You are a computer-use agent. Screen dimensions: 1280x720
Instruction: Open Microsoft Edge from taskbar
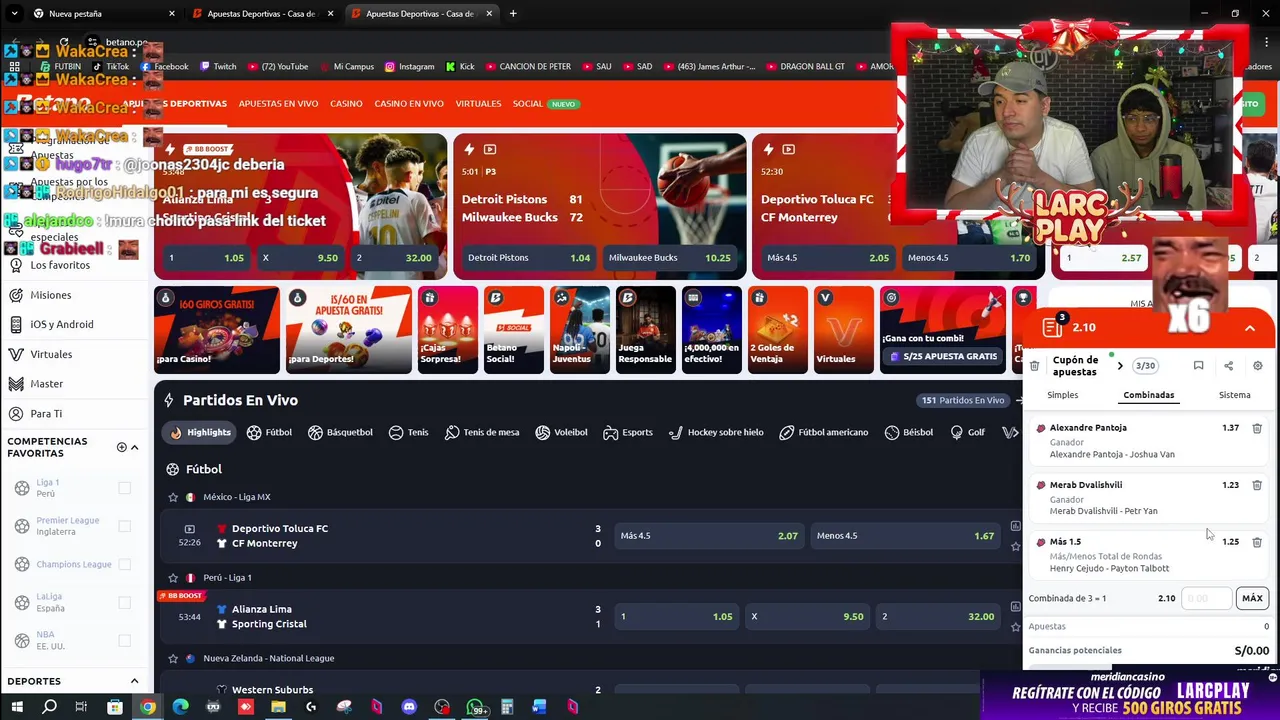coord(180,708)
